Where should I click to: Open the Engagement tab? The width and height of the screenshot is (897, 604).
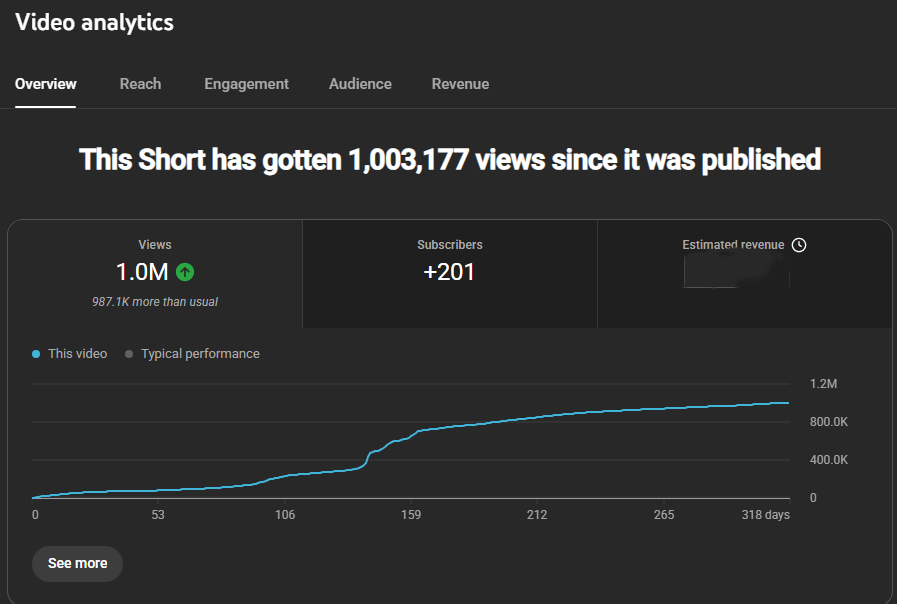[247, 84]
